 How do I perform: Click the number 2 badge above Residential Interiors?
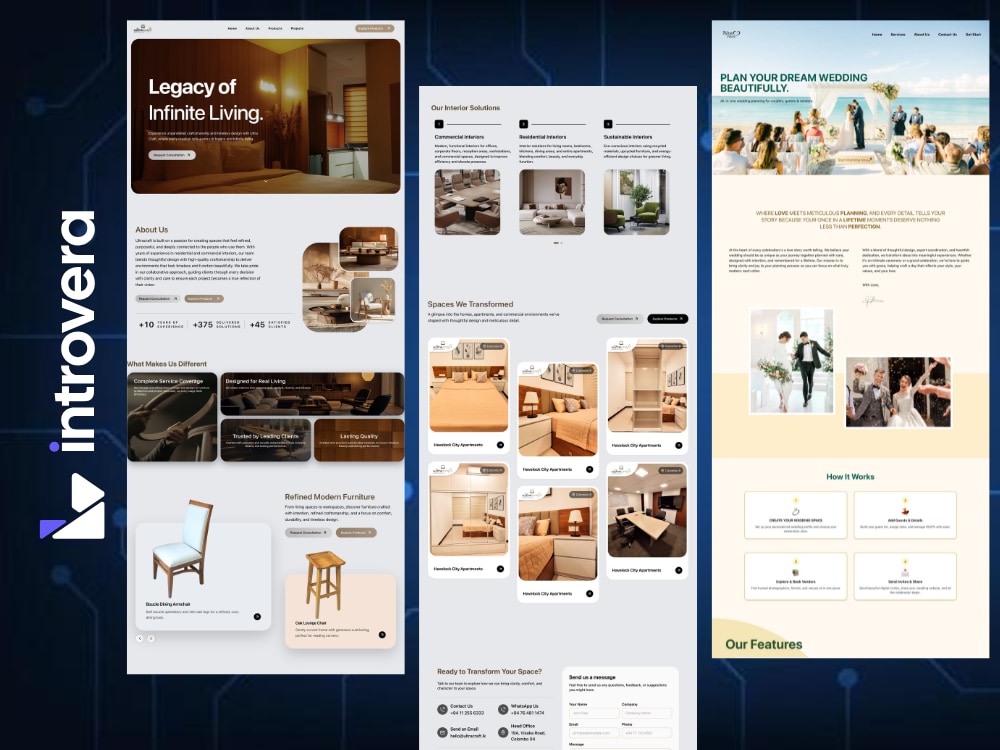point(523,124)
